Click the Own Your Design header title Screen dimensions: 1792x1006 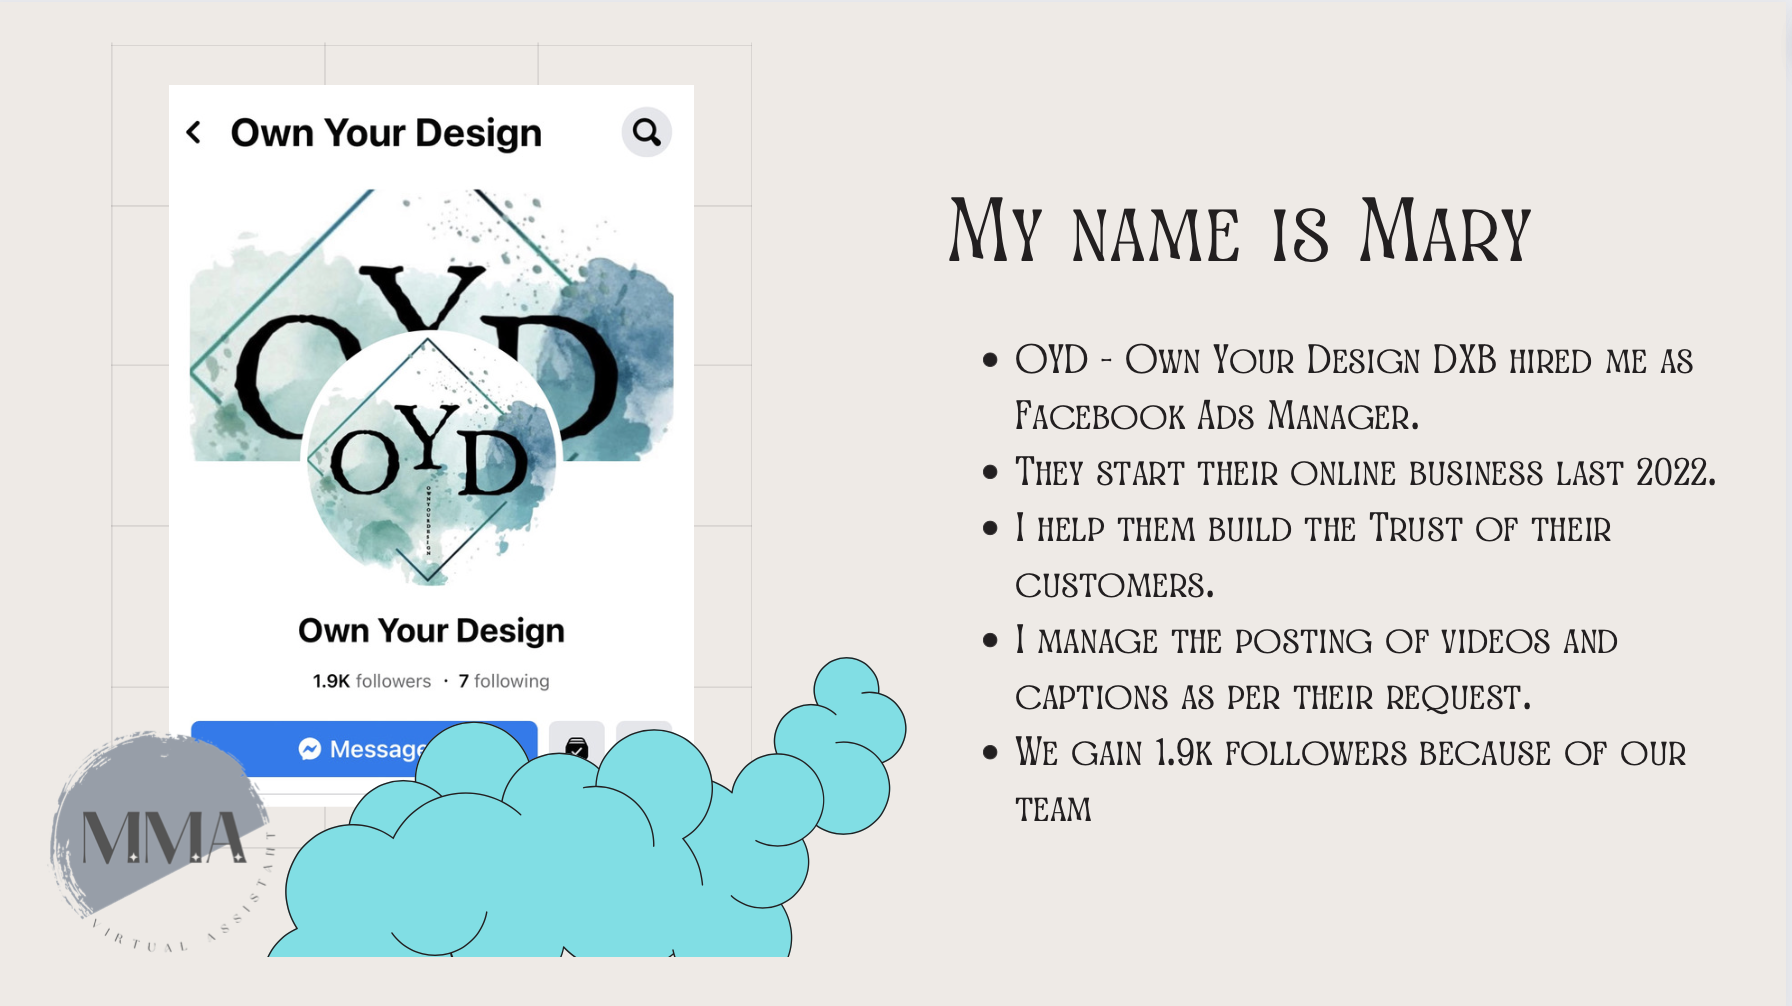tap(386, 133)
